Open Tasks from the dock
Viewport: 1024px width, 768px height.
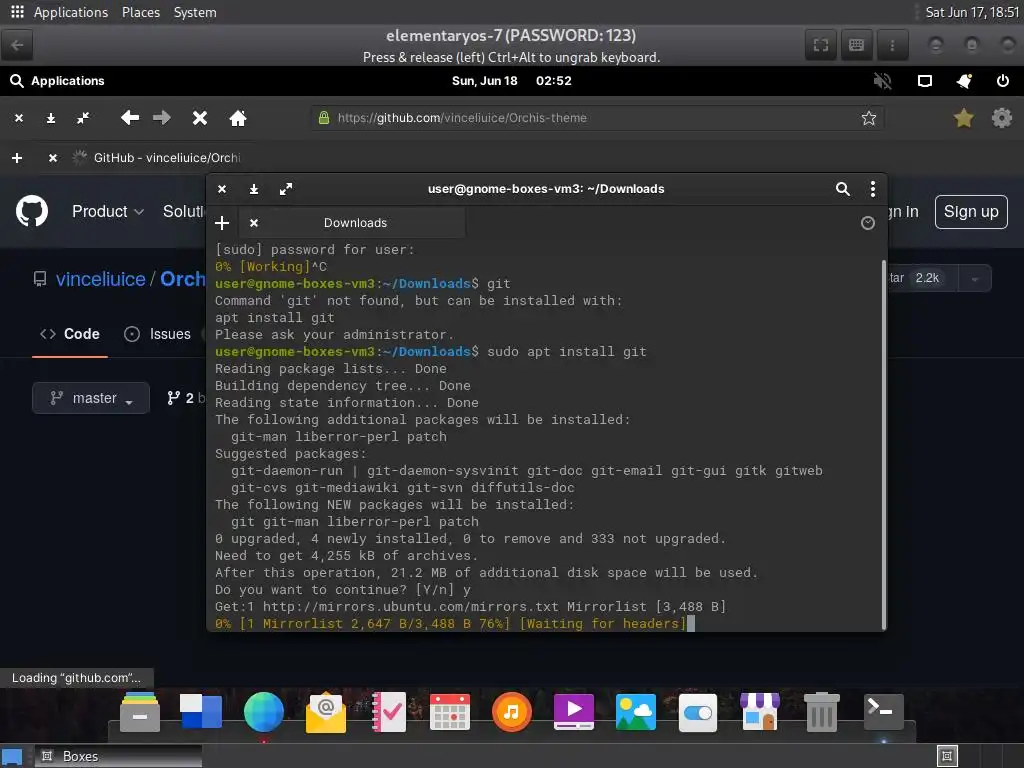click(x=389, y=712)
